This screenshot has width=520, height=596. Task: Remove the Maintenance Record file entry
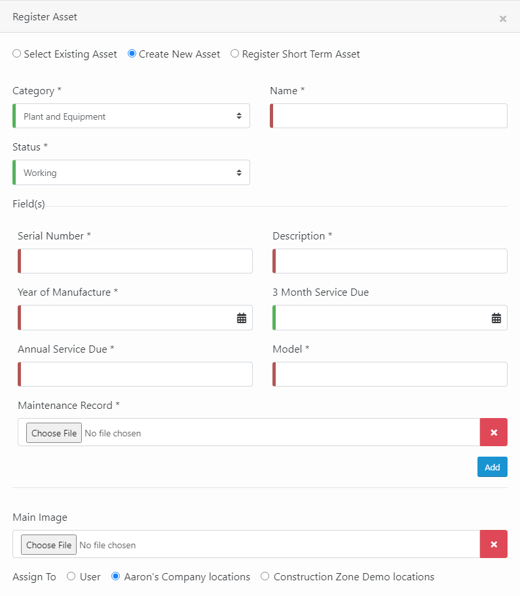[493, 432]
